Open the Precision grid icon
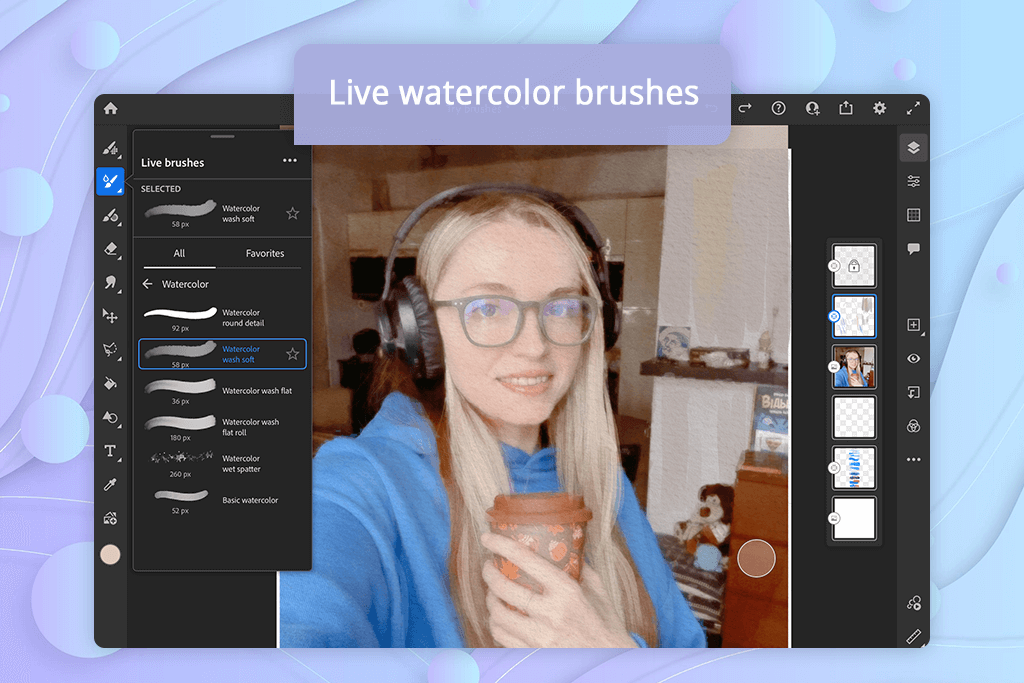The image size is (1024, 683). click(x=914, y=215)
